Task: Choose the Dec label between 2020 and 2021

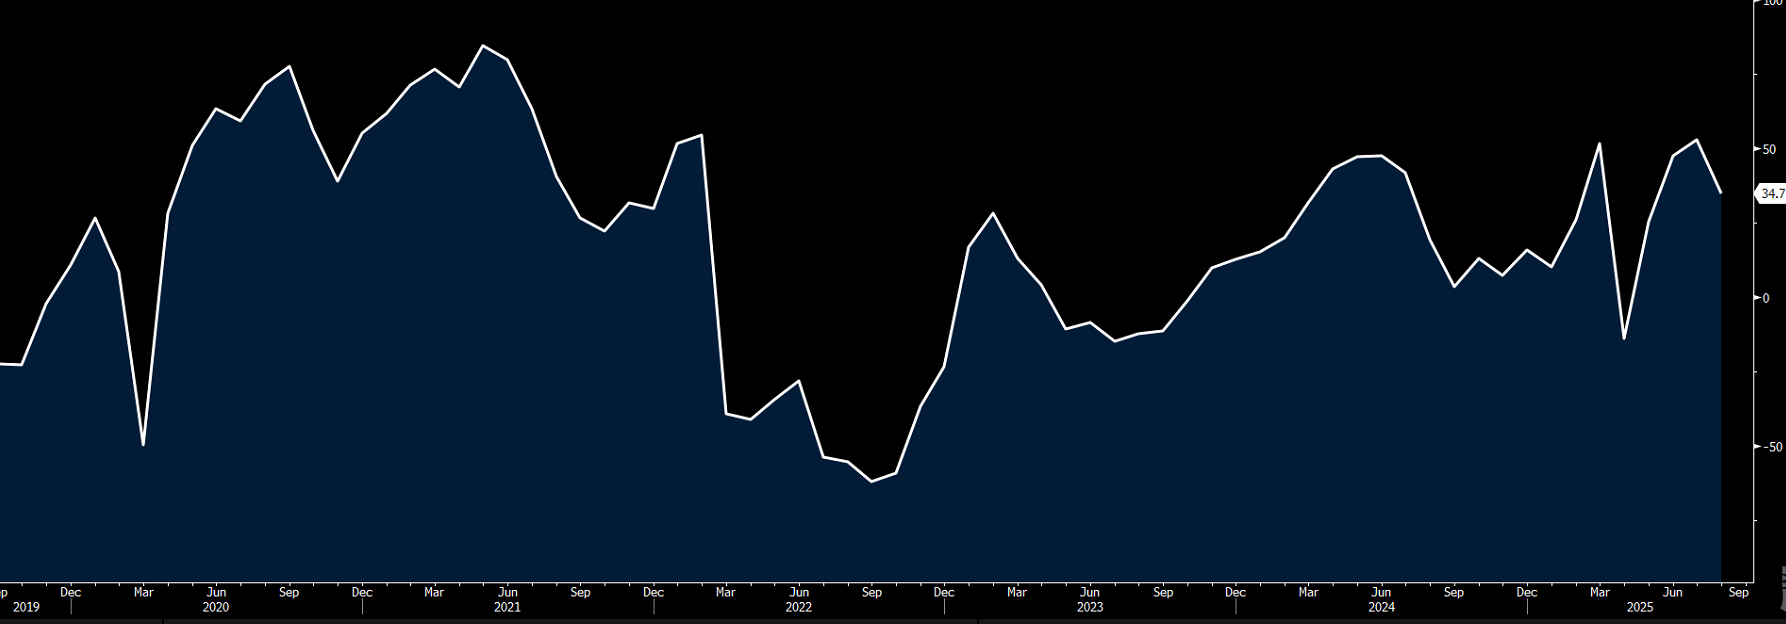Action: click(362, 592)
